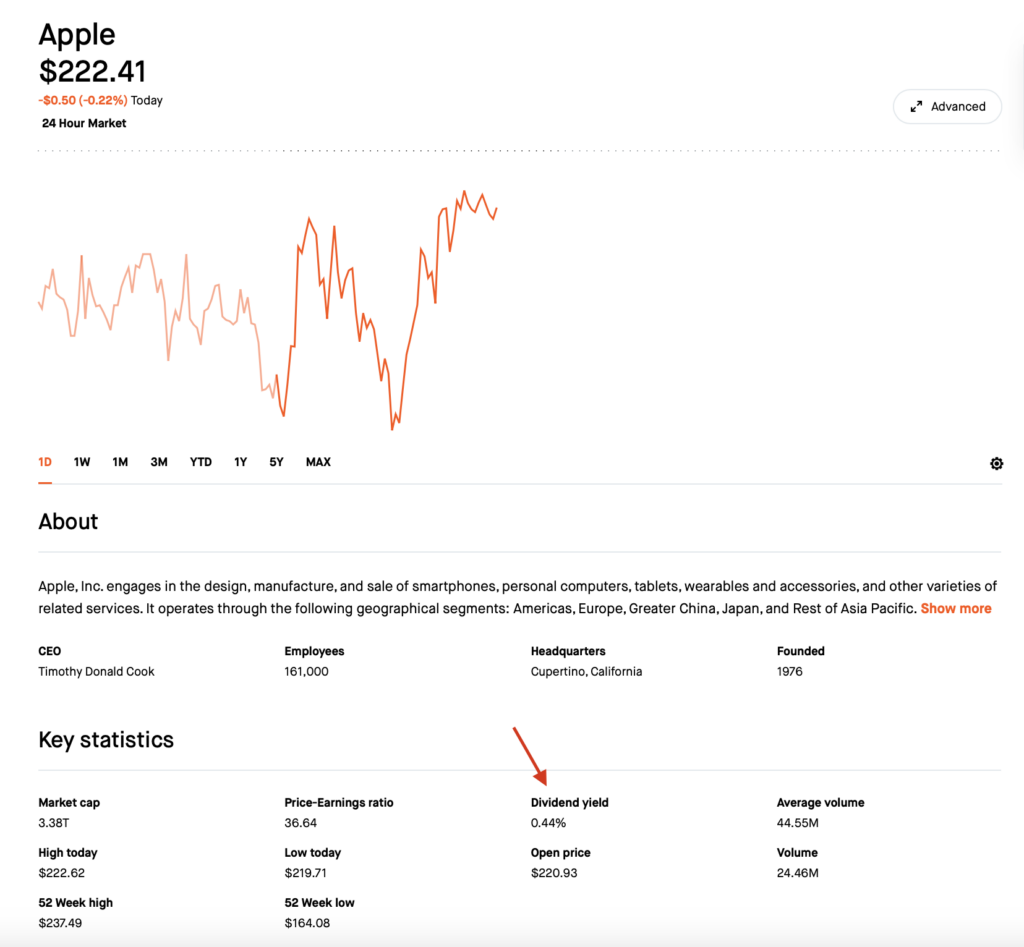The image size is (1024, 947).
Task: Switch to the 1W chart range
Action: point(82,462)
